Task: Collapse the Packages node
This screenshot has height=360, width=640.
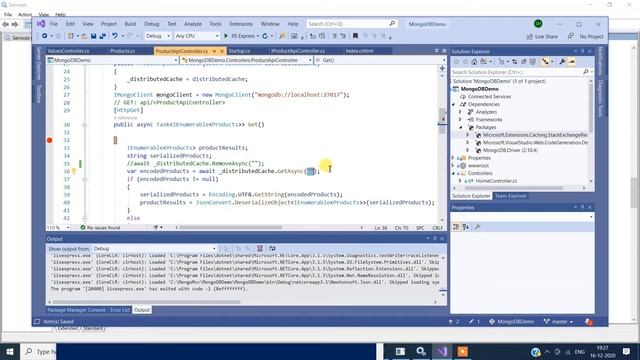Action: pos(460,127)
